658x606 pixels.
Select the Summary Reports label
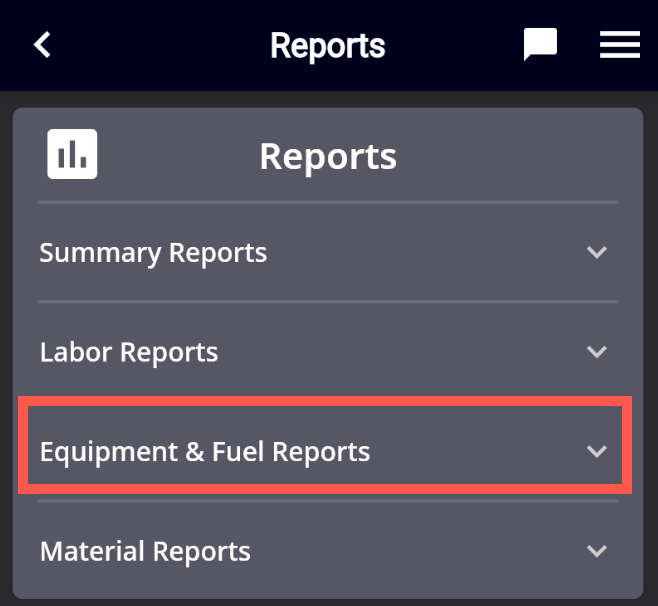[153, 252]
